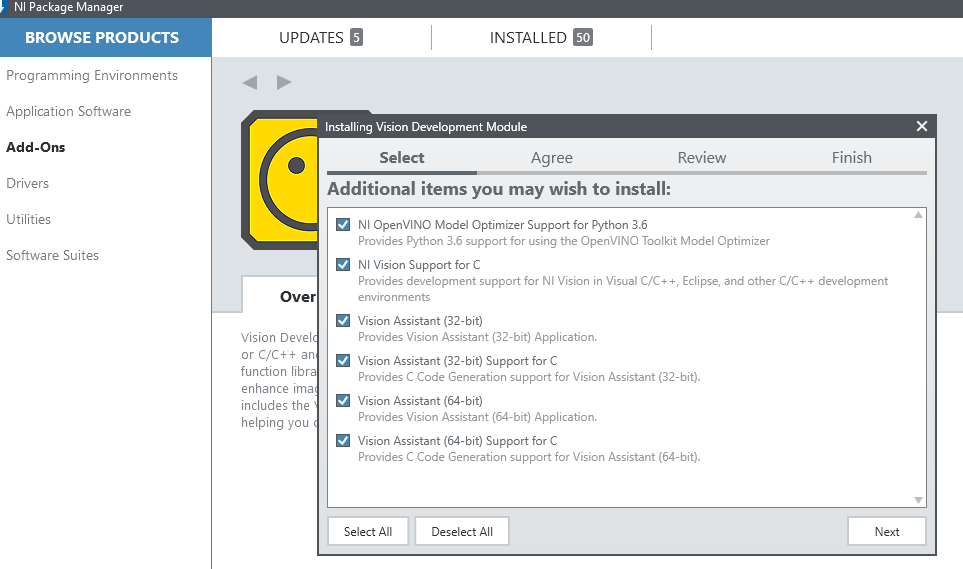This screenshot has width=963, height=569.
Task: Open the Software Suites category
Action: click(x=53, y=255)
